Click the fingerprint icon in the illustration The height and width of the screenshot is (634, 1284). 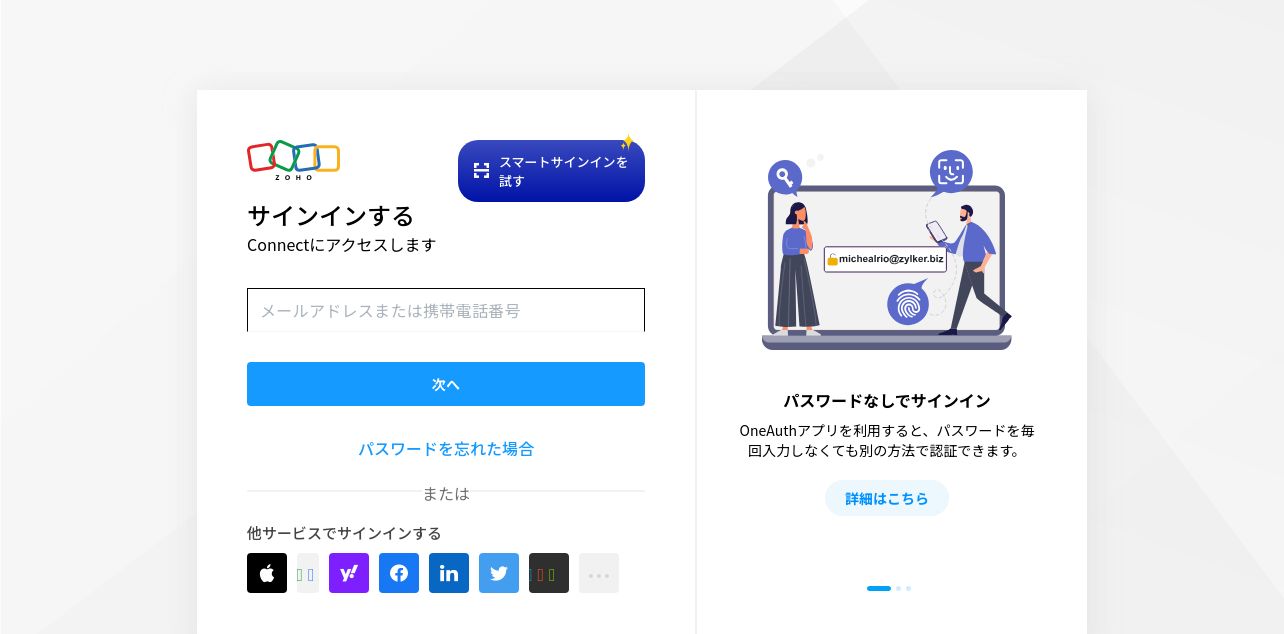pos(908,304)
